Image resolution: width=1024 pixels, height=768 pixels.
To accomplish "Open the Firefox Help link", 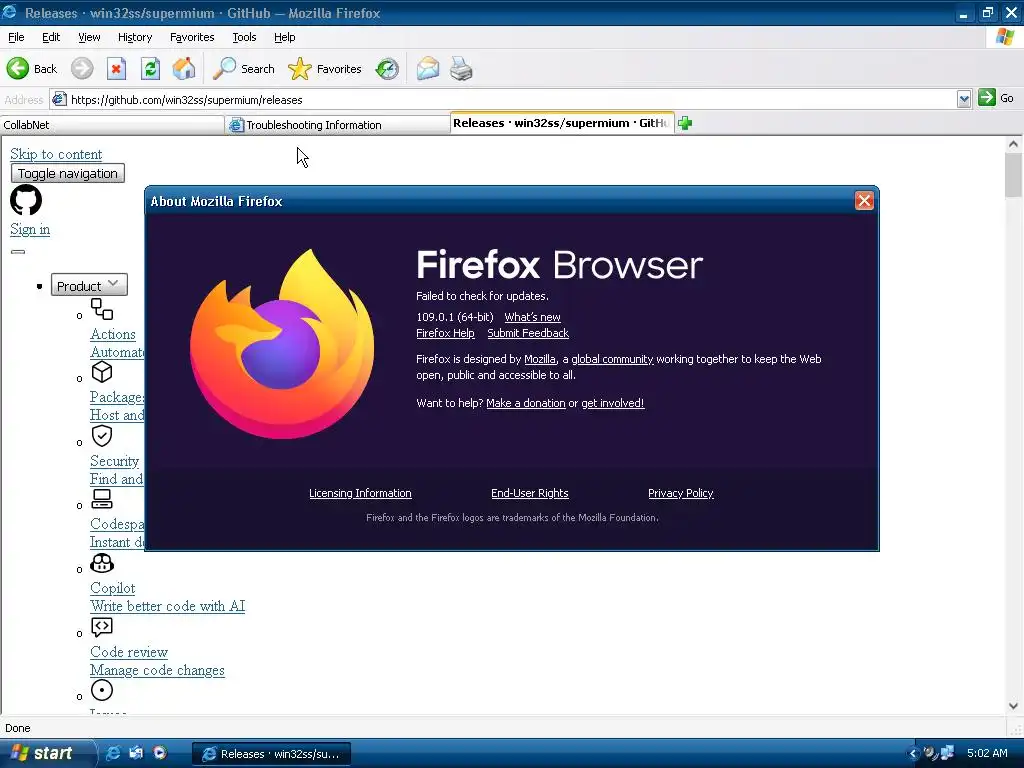I will click(445, 334).
